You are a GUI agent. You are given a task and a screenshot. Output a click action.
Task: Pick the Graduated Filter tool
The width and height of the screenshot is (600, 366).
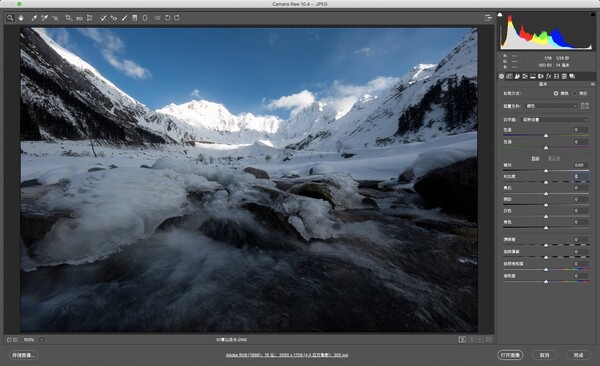(135, 18)
